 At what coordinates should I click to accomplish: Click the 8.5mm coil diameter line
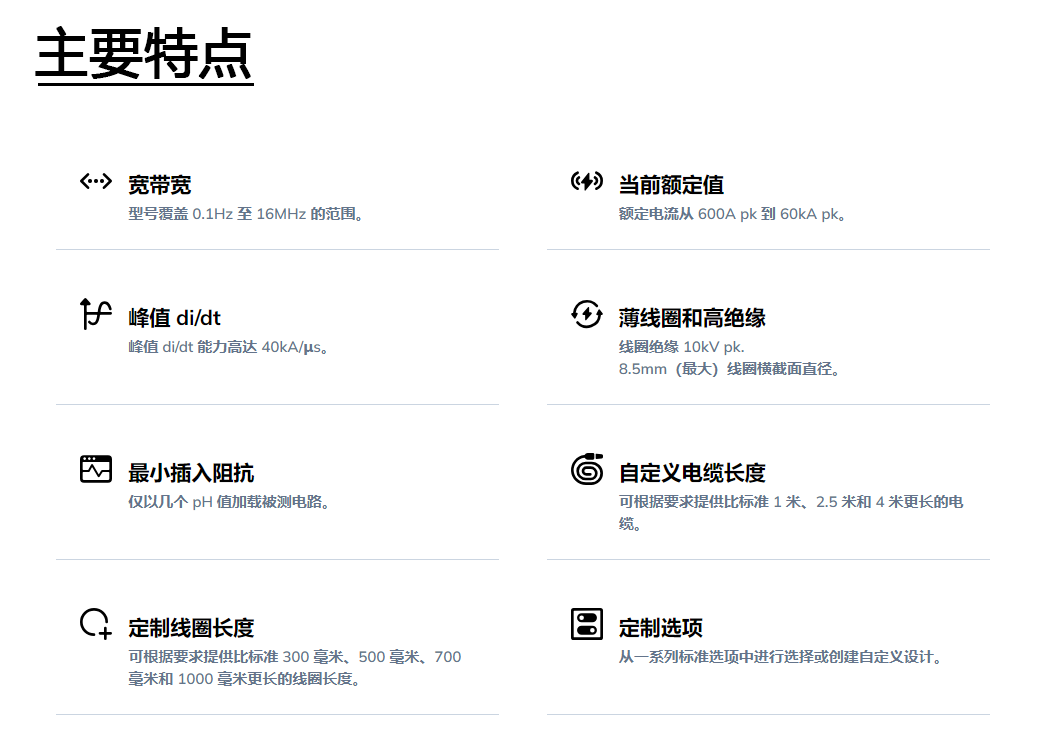coord(730,369)
